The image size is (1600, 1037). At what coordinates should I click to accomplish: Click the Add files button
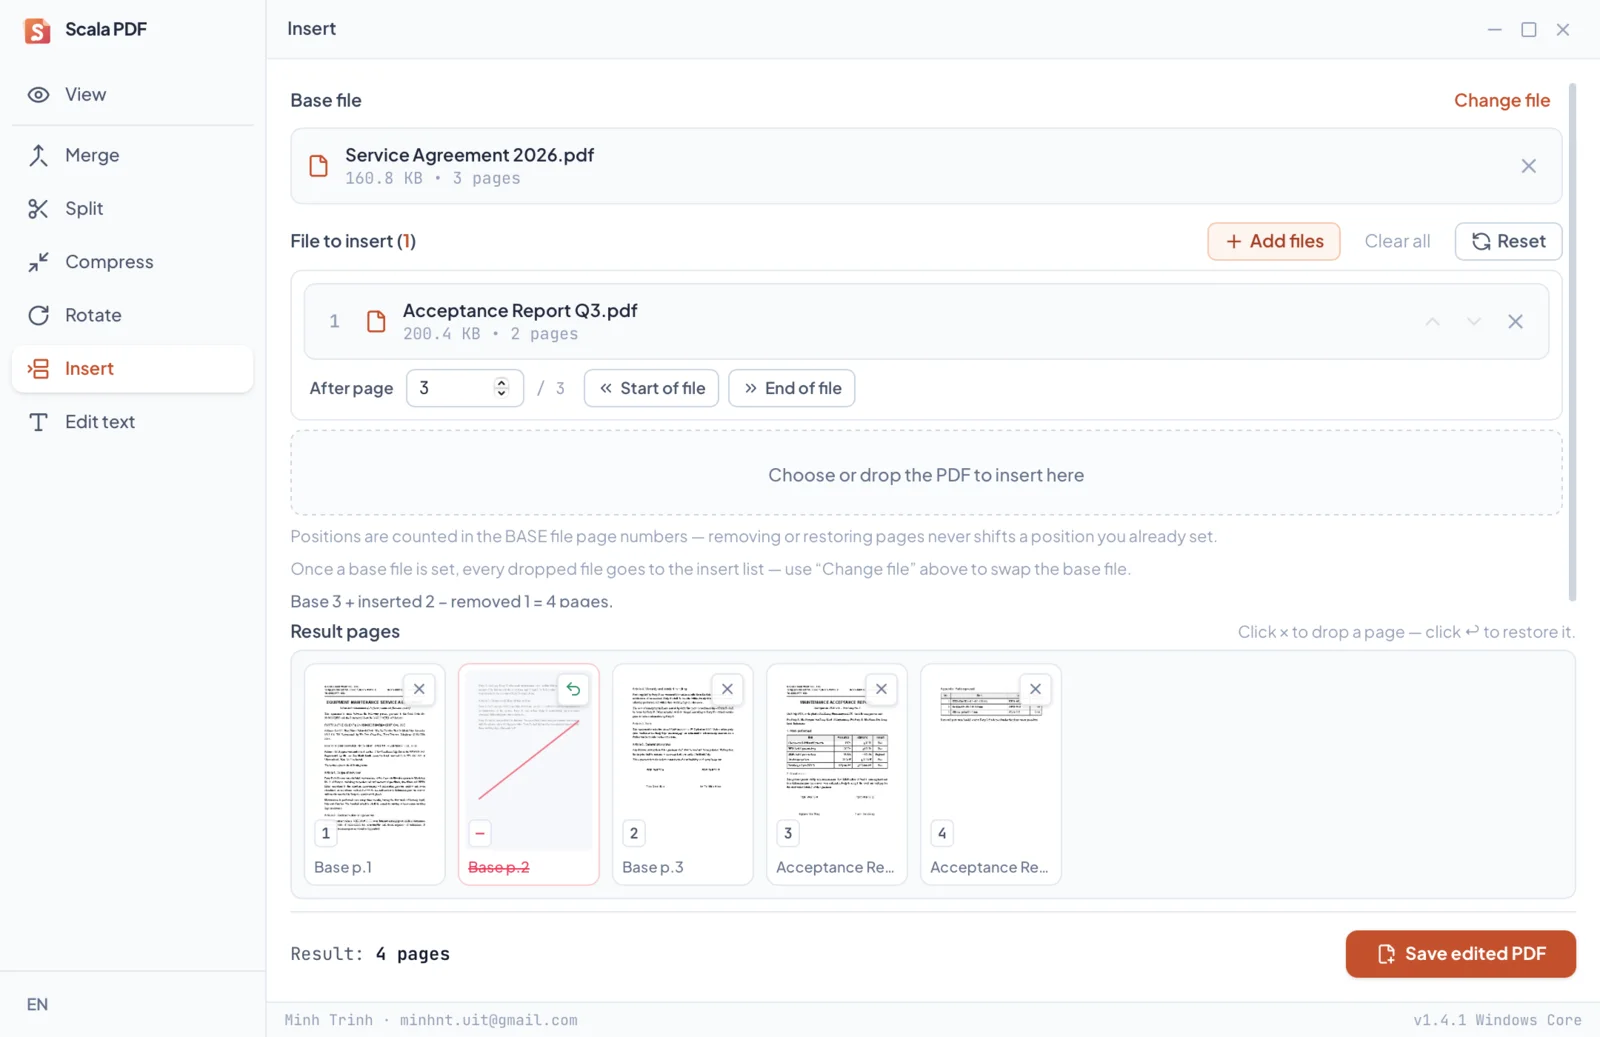[1274, 241]
